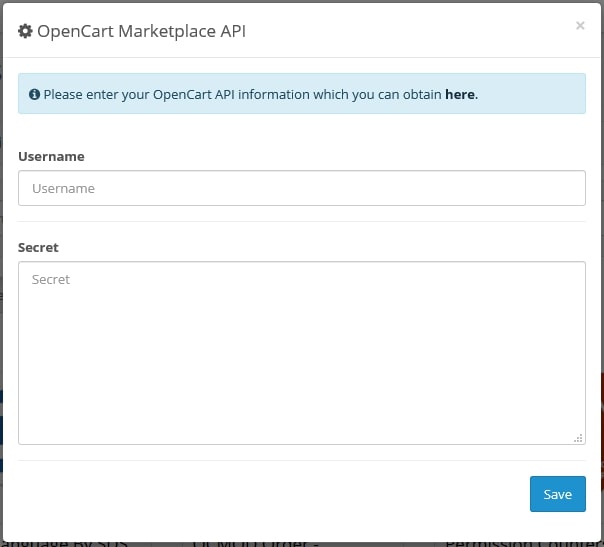This screenshot has width=604, height=547.
Task: Click the 'Secret' field label
Action: [38, 247]
